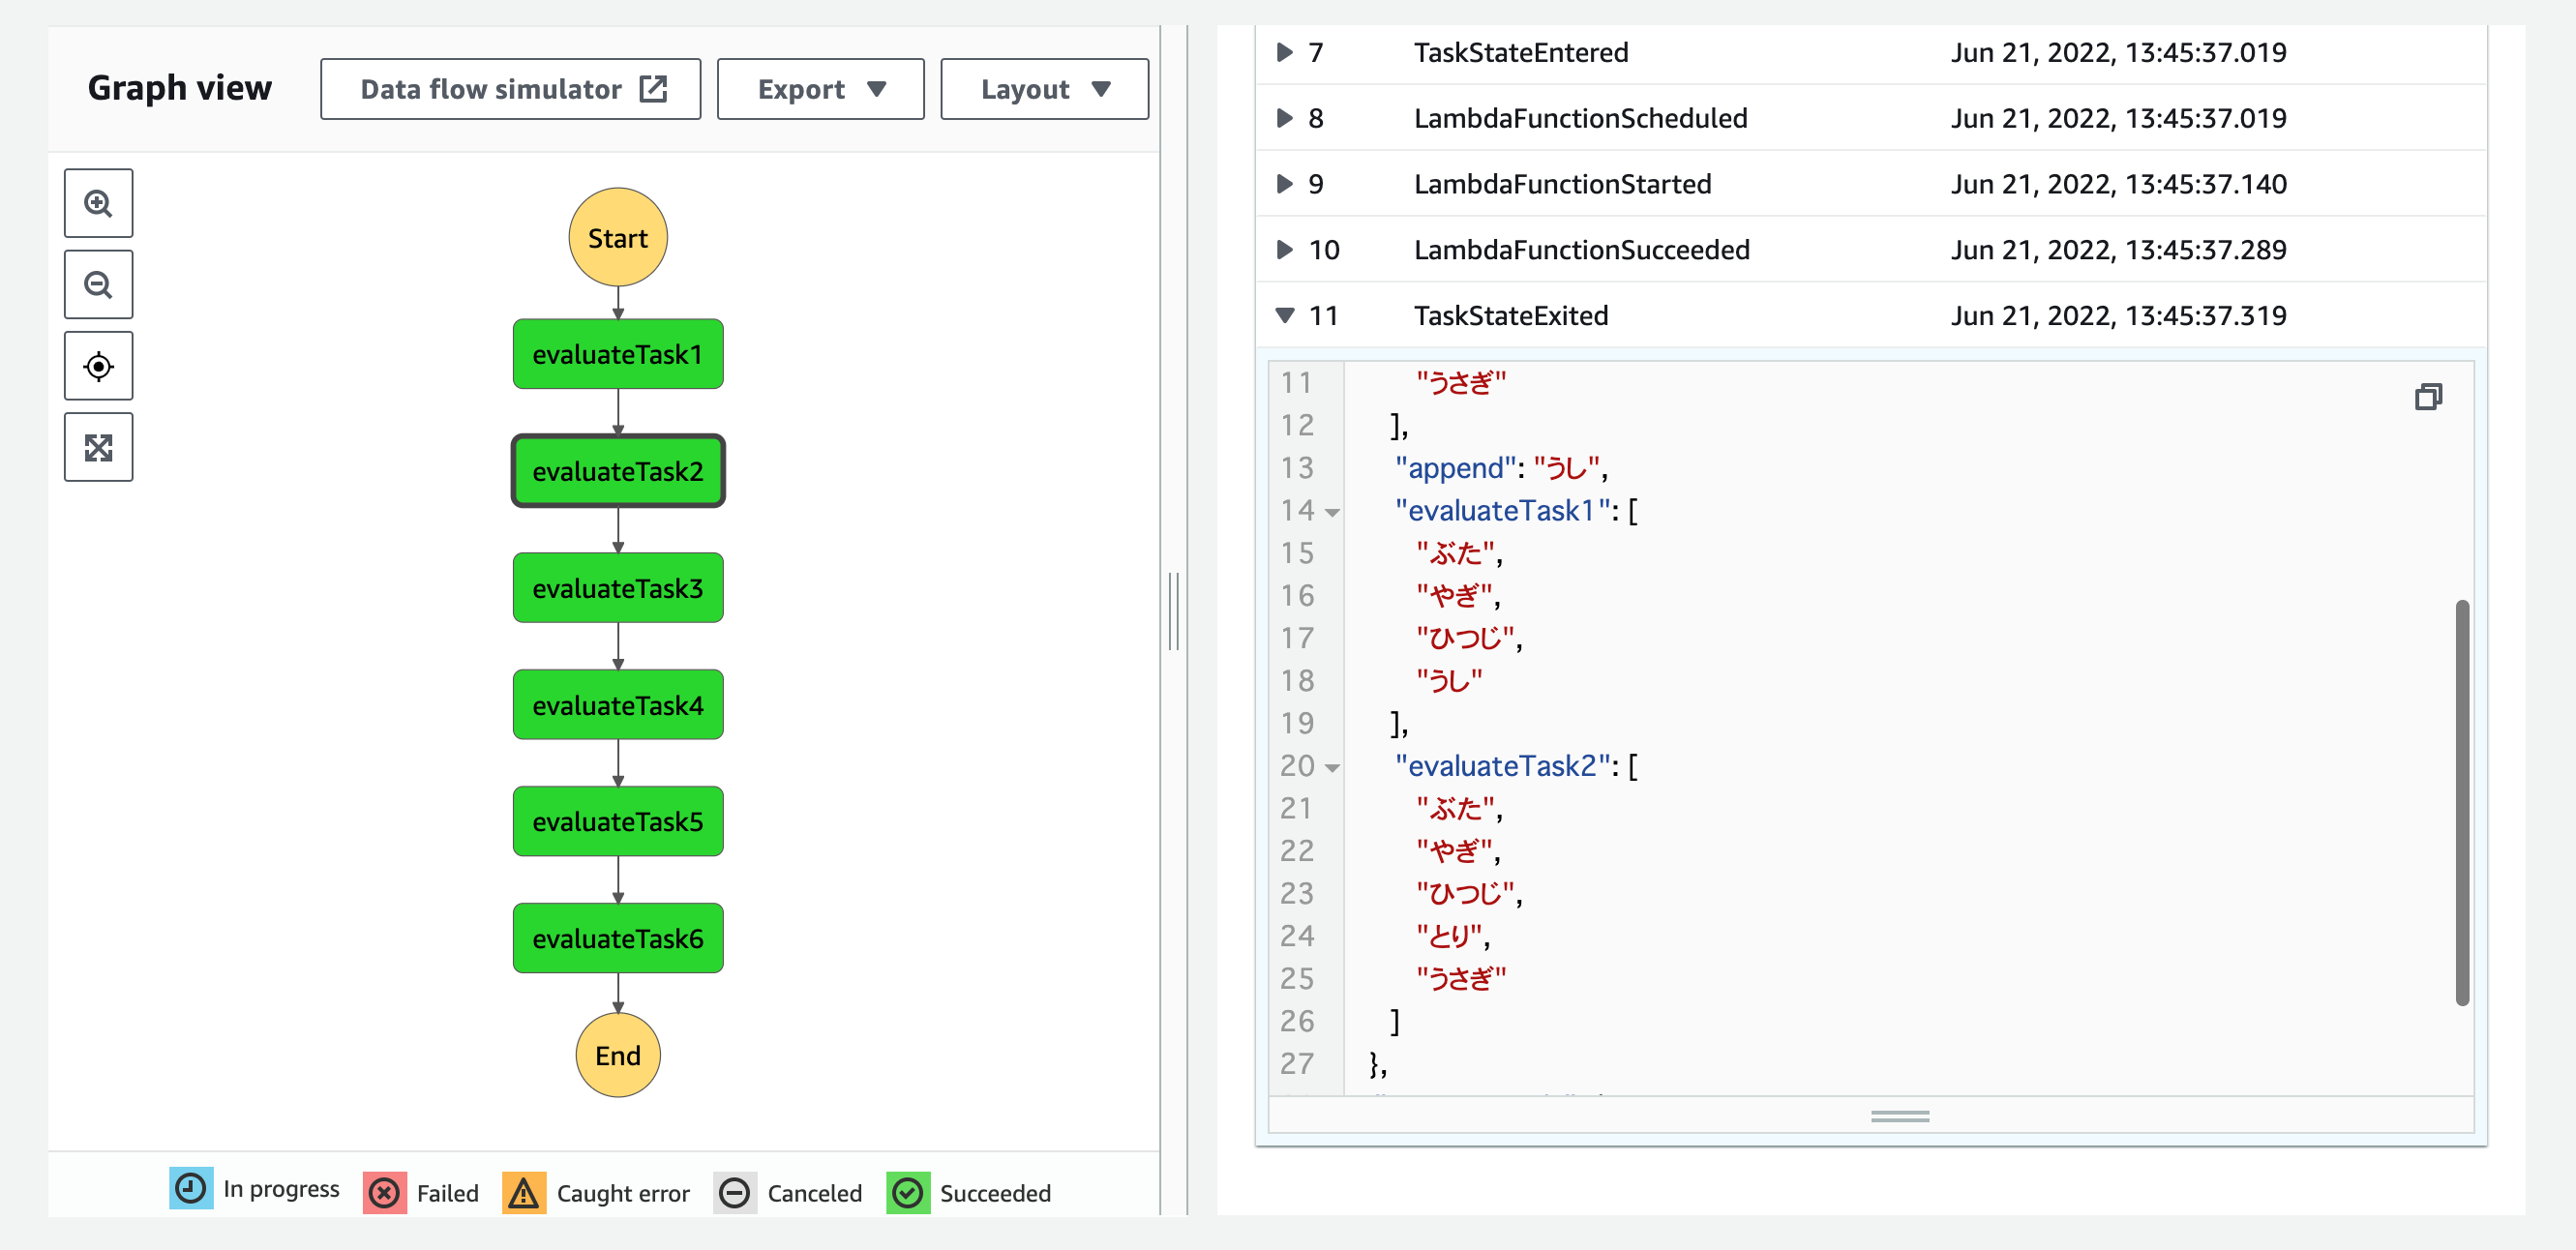Click the JSON viewer vertical scrollbar
This screenshot has width=2576, height=1250.
tap(2462, 802)
